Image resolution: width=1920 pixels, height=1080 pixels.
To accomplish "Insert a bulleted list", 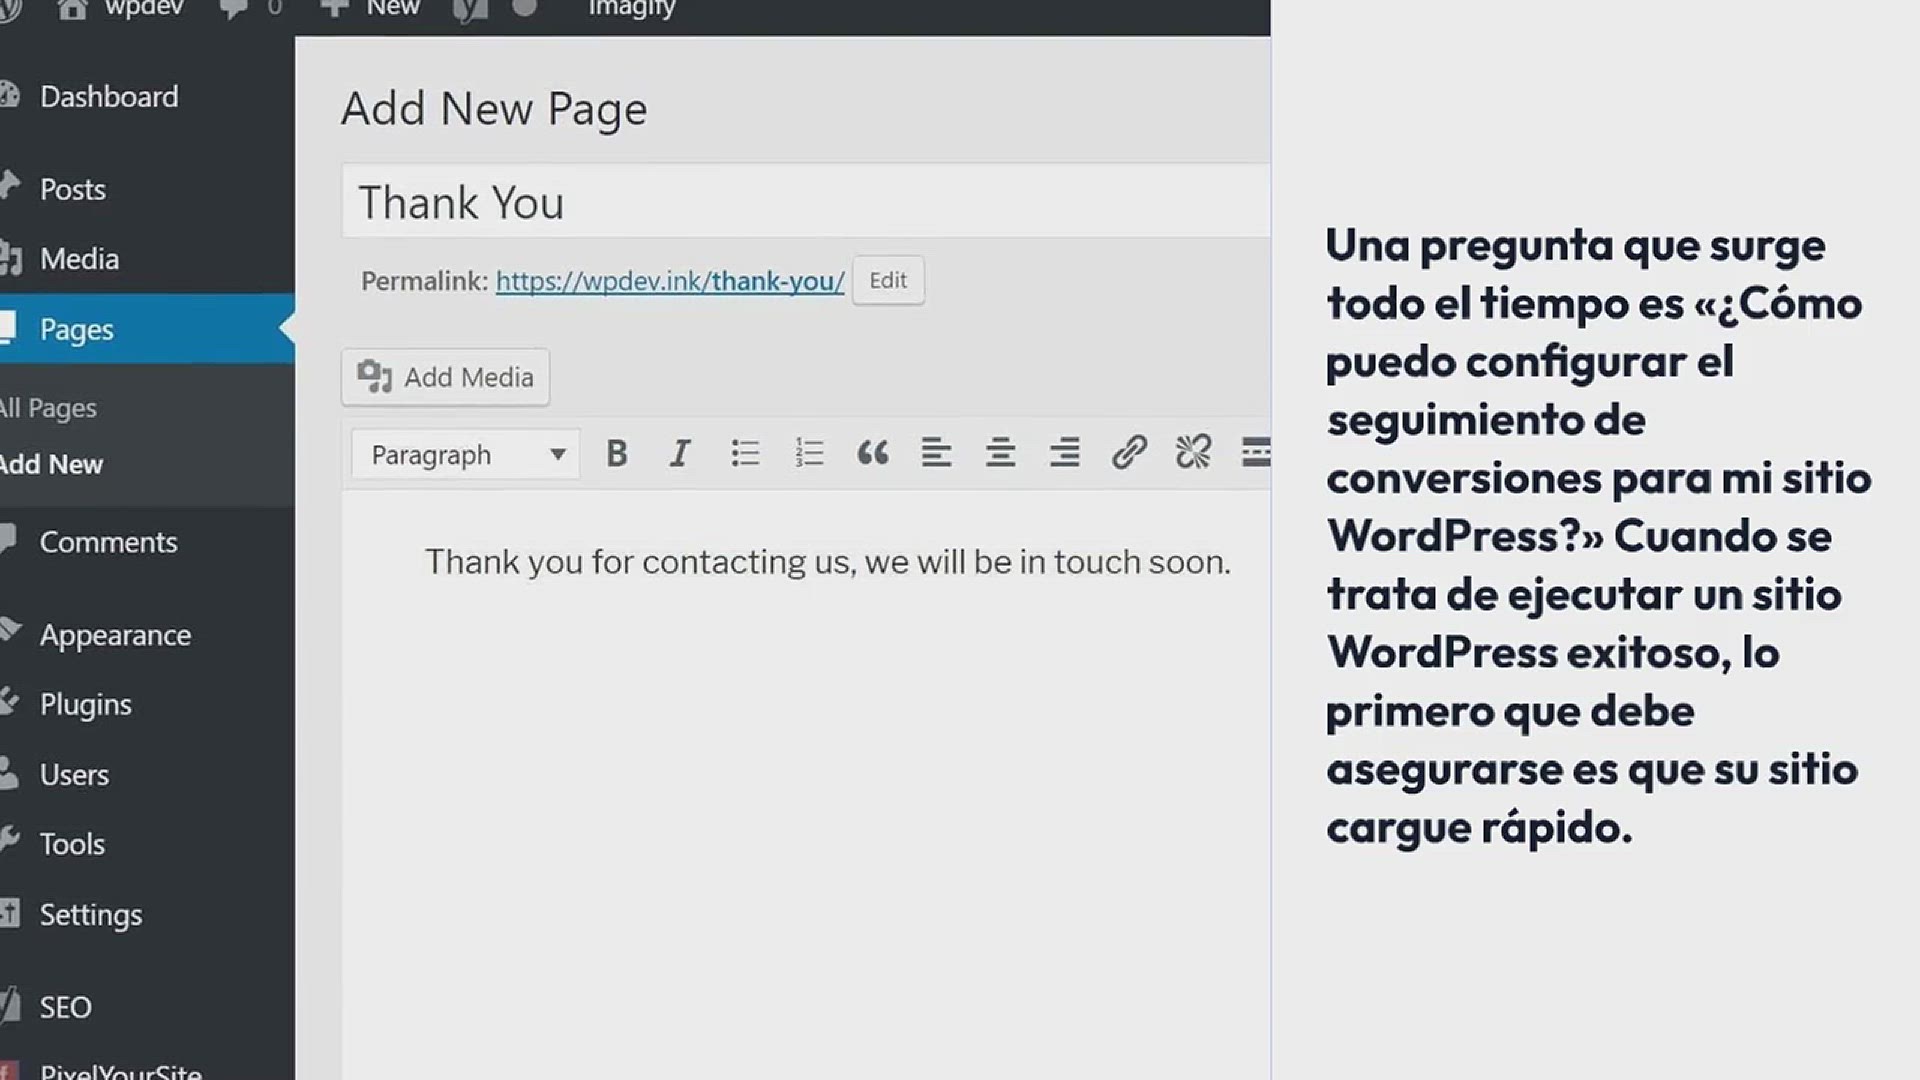I will (745, 454).
